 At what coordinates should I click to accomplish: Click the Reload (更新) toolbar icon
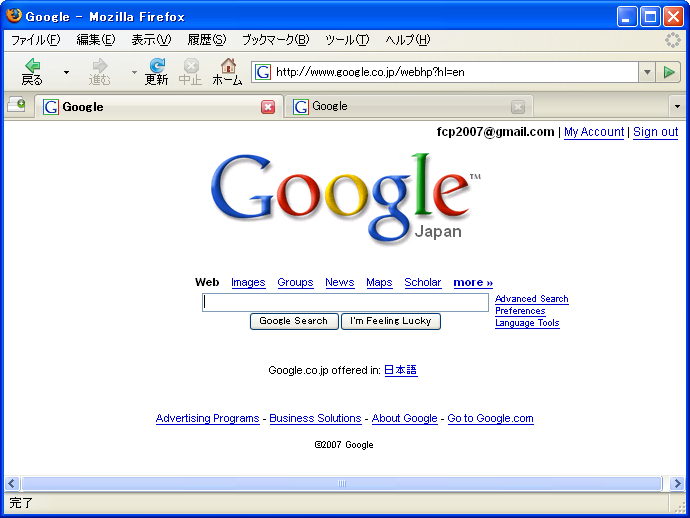pos(157,65)
